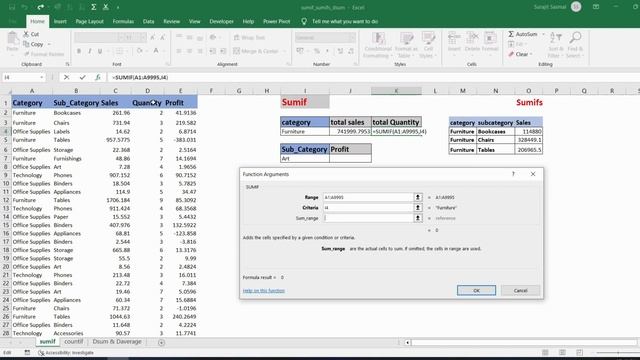Screen dimensions: 640x360
Task: Open the Data ribbon tab
Action: tap(149, 21)
